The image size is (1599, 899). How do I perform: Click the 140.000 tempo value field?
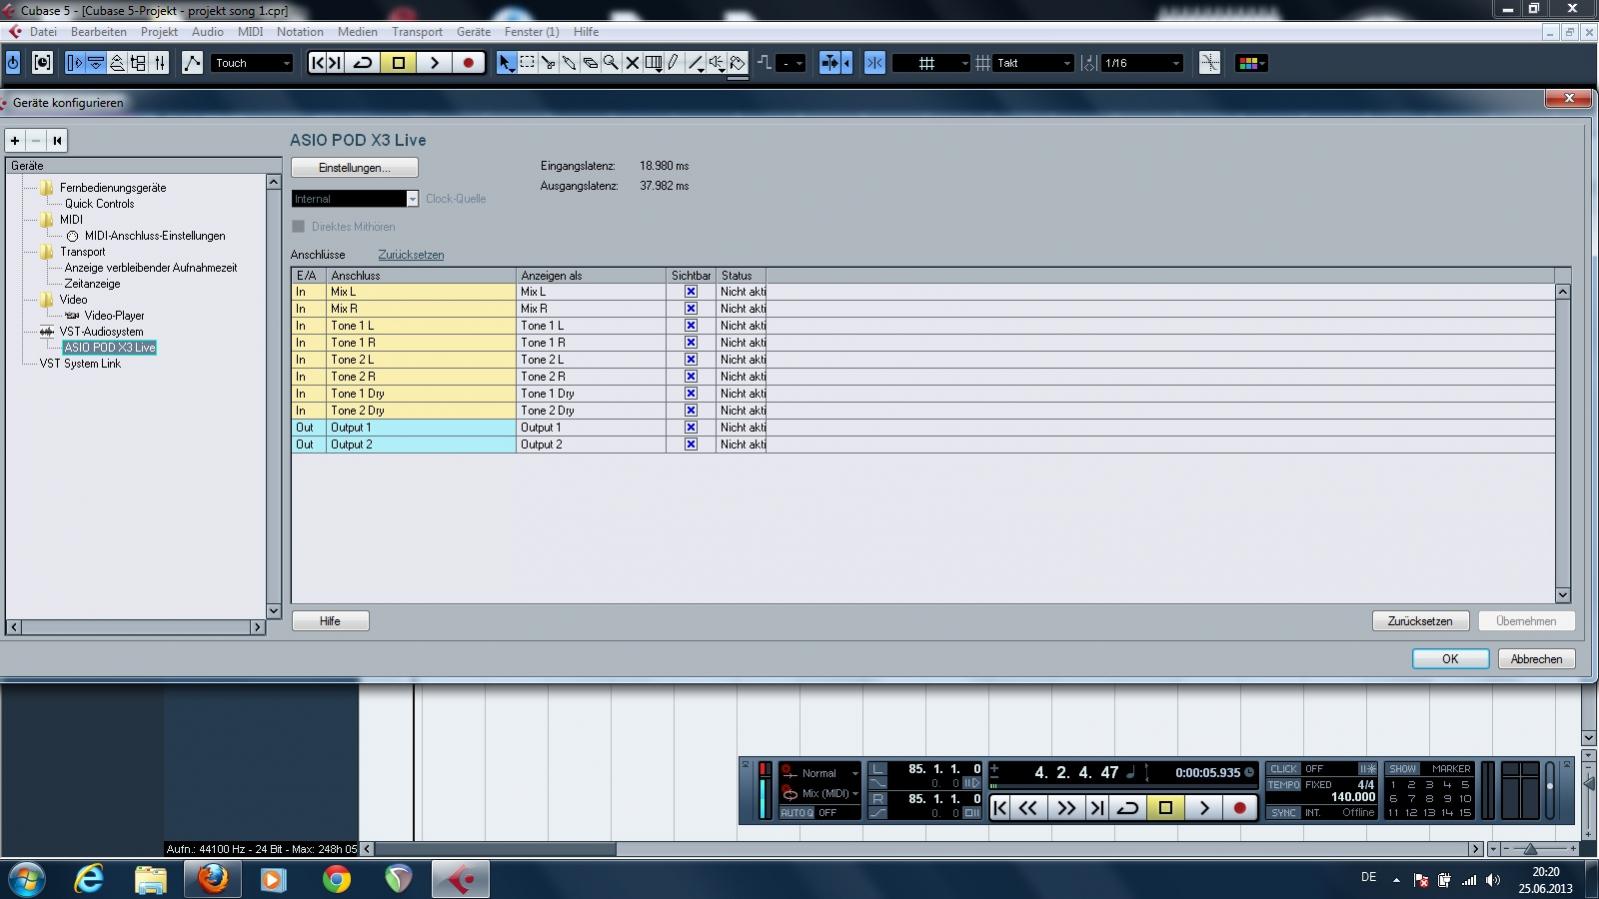pos(1352,798)
